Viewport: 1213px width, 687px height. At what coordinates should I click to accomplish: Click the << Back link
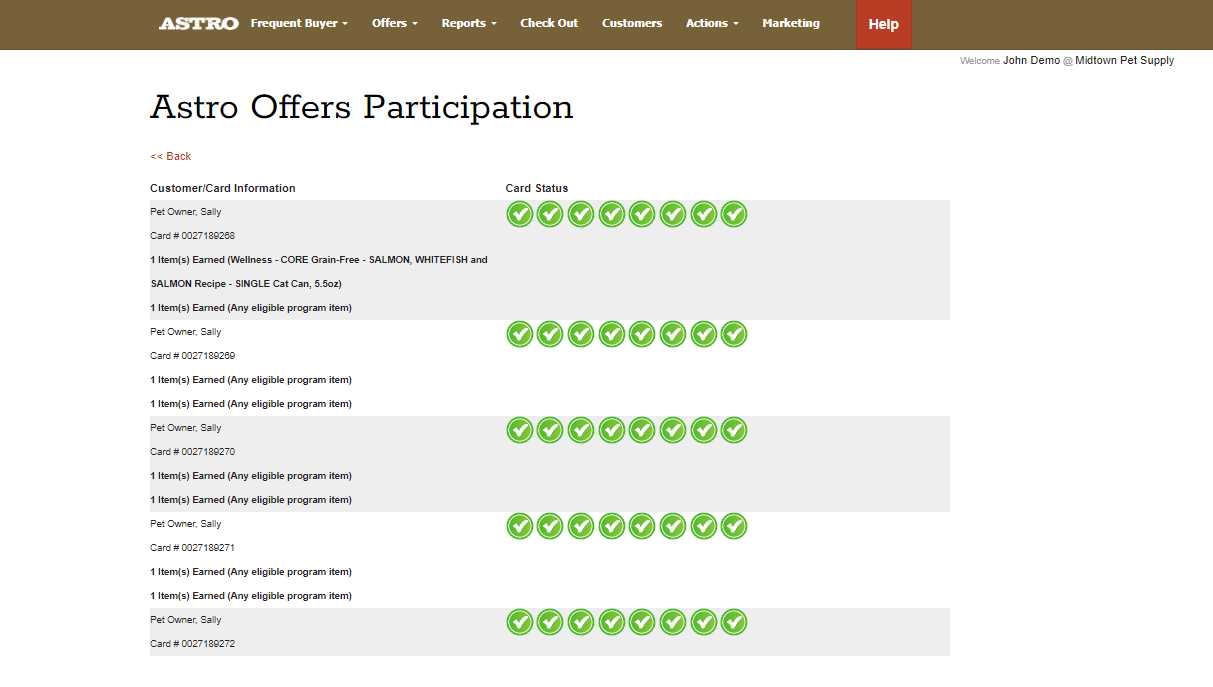click(171, 156)
